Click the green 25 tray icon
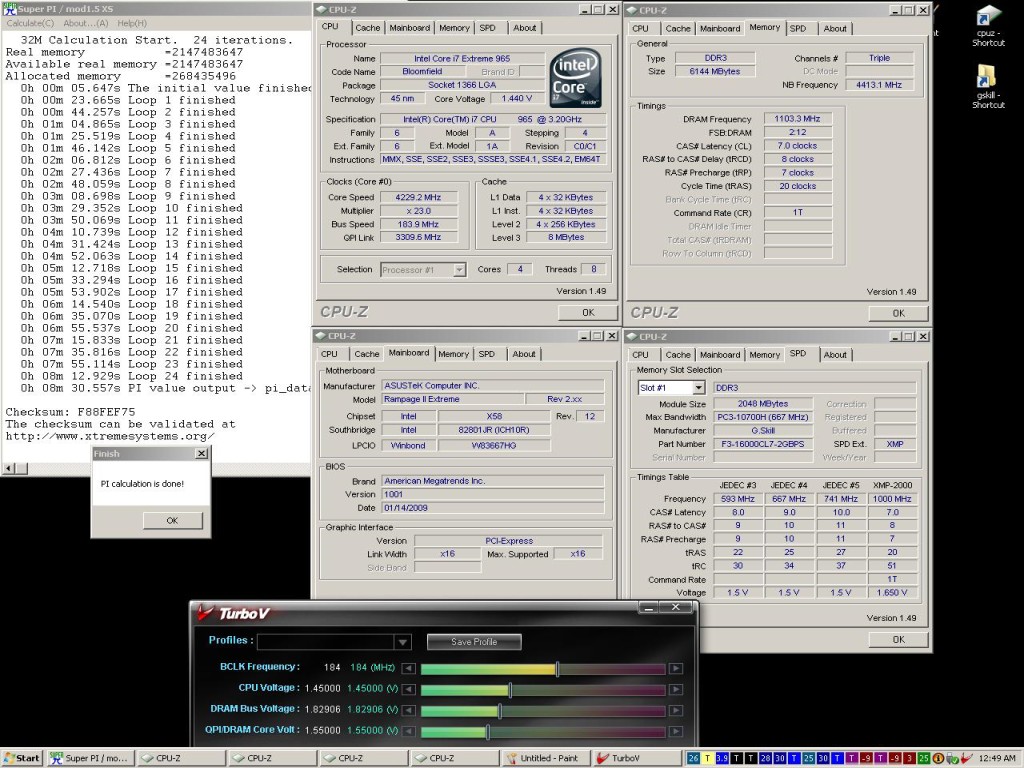The height and width of the screenshot is (768, 1024). tap(923, 758)
